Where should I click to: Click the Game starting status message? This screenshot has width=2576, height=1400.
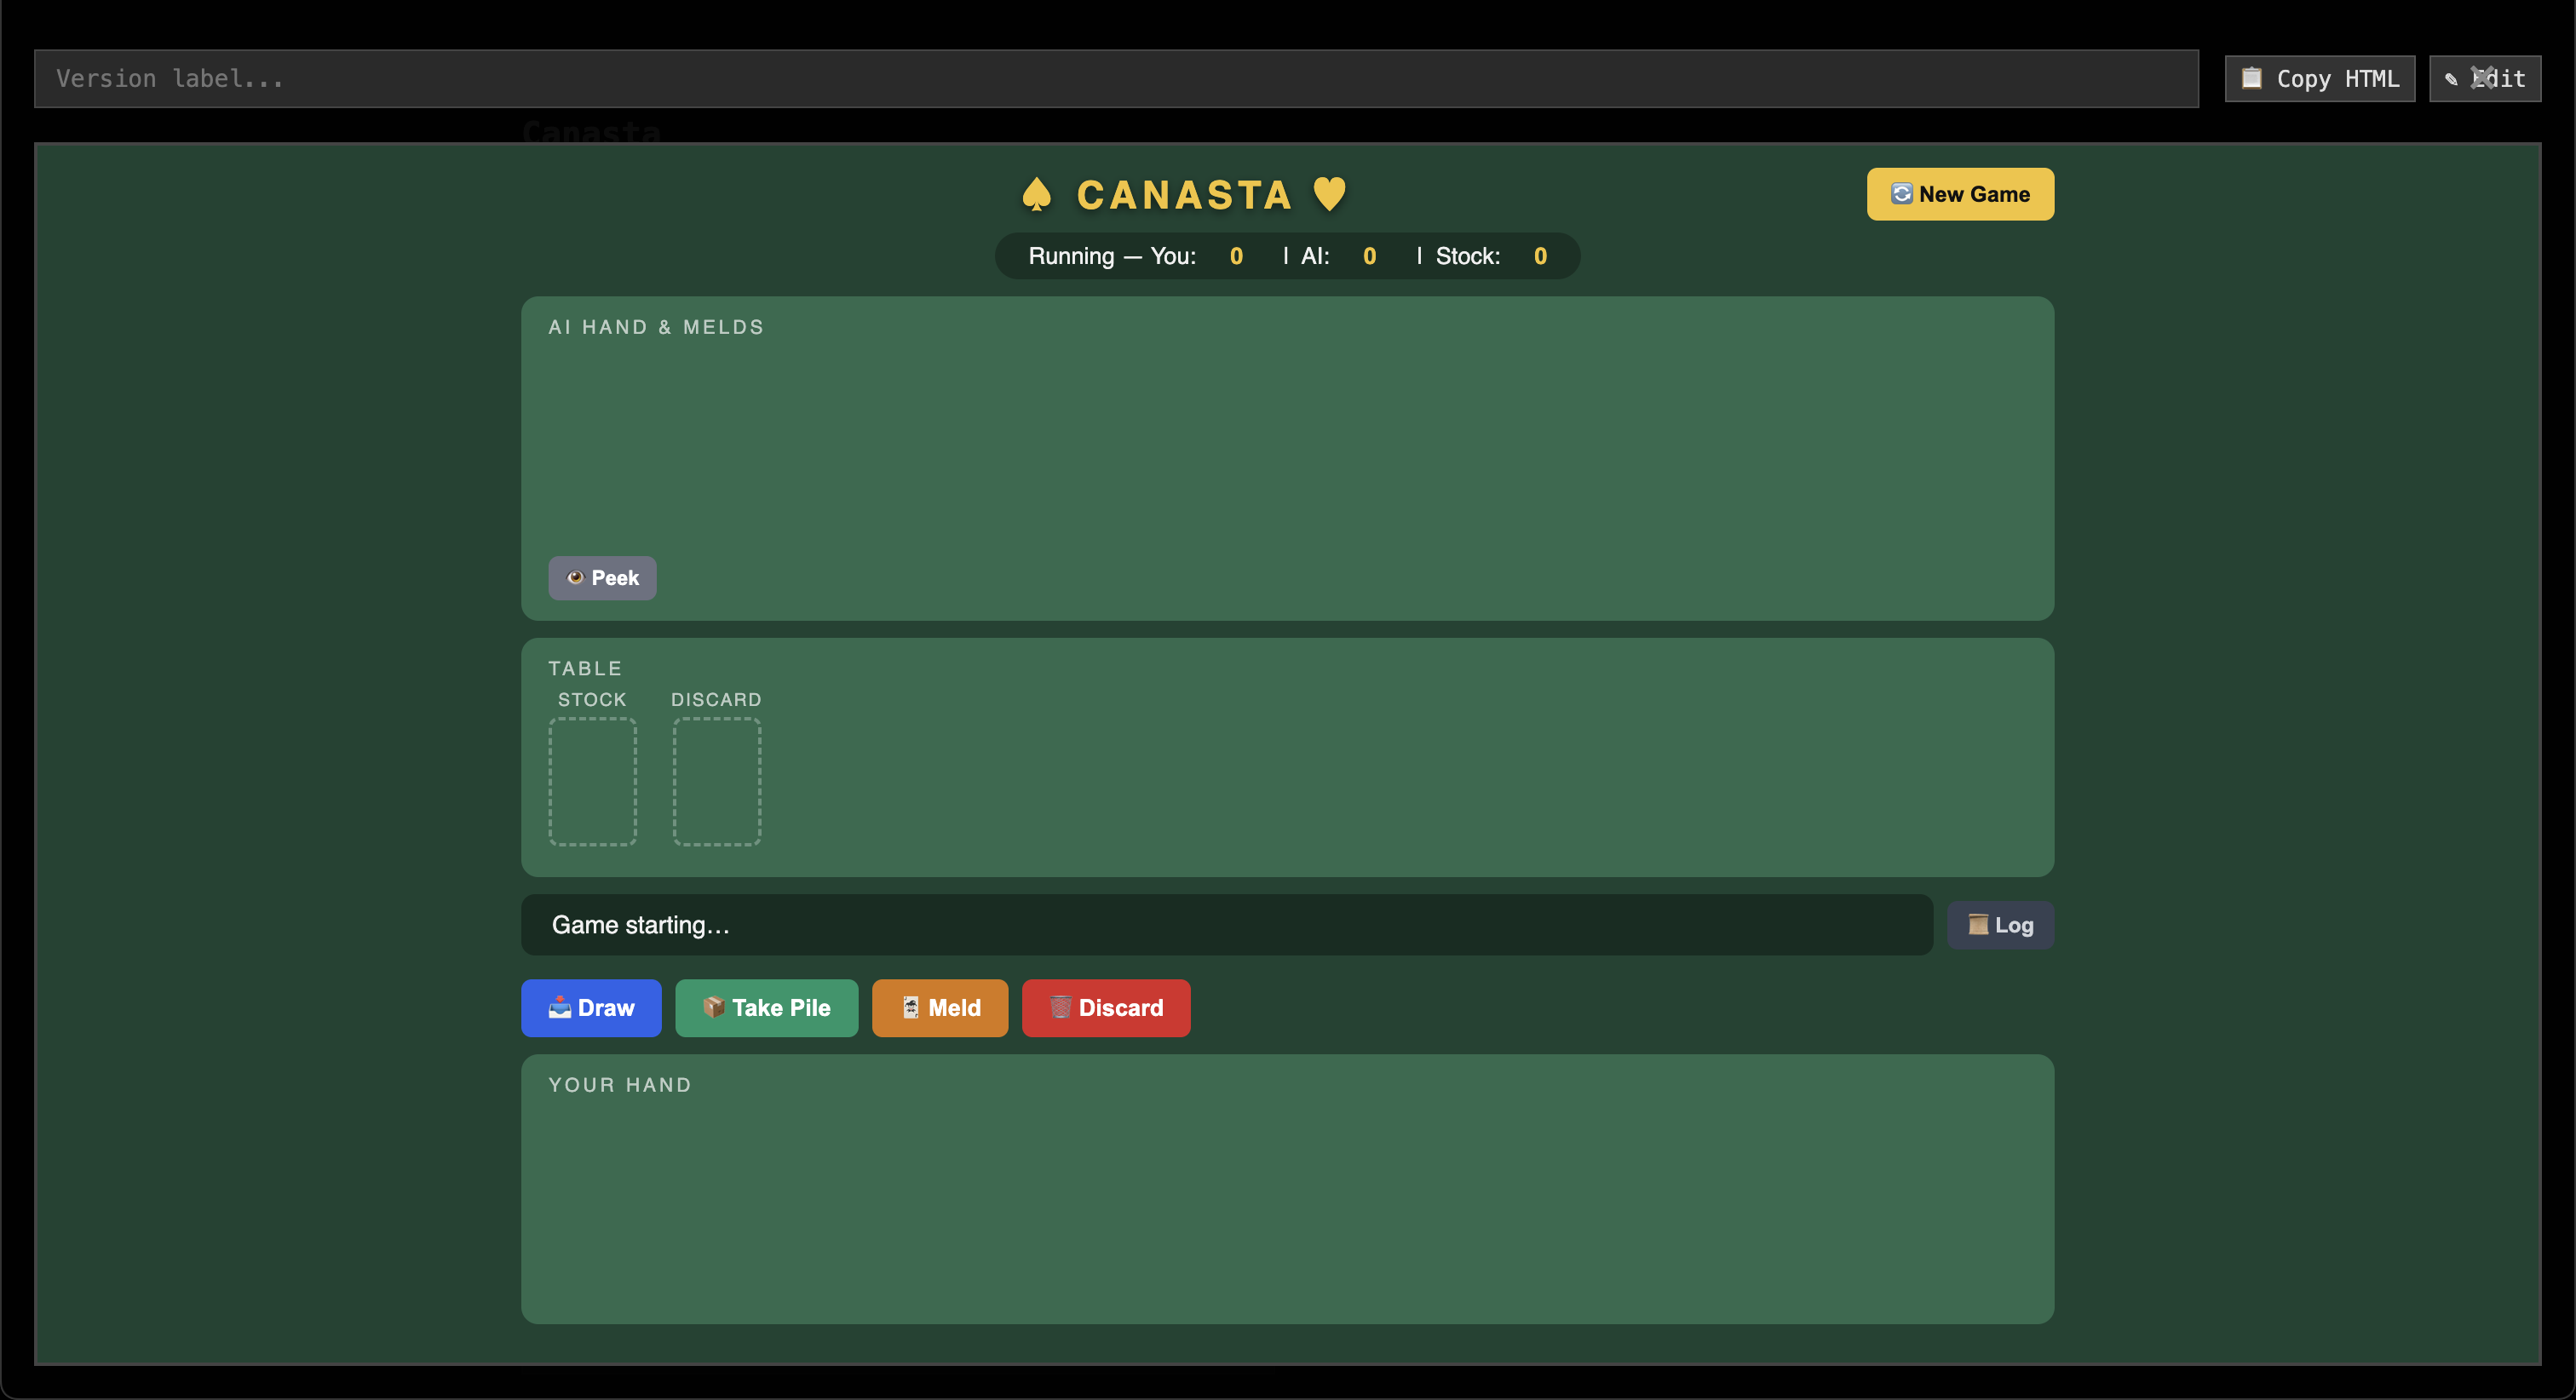click(640, 925)
